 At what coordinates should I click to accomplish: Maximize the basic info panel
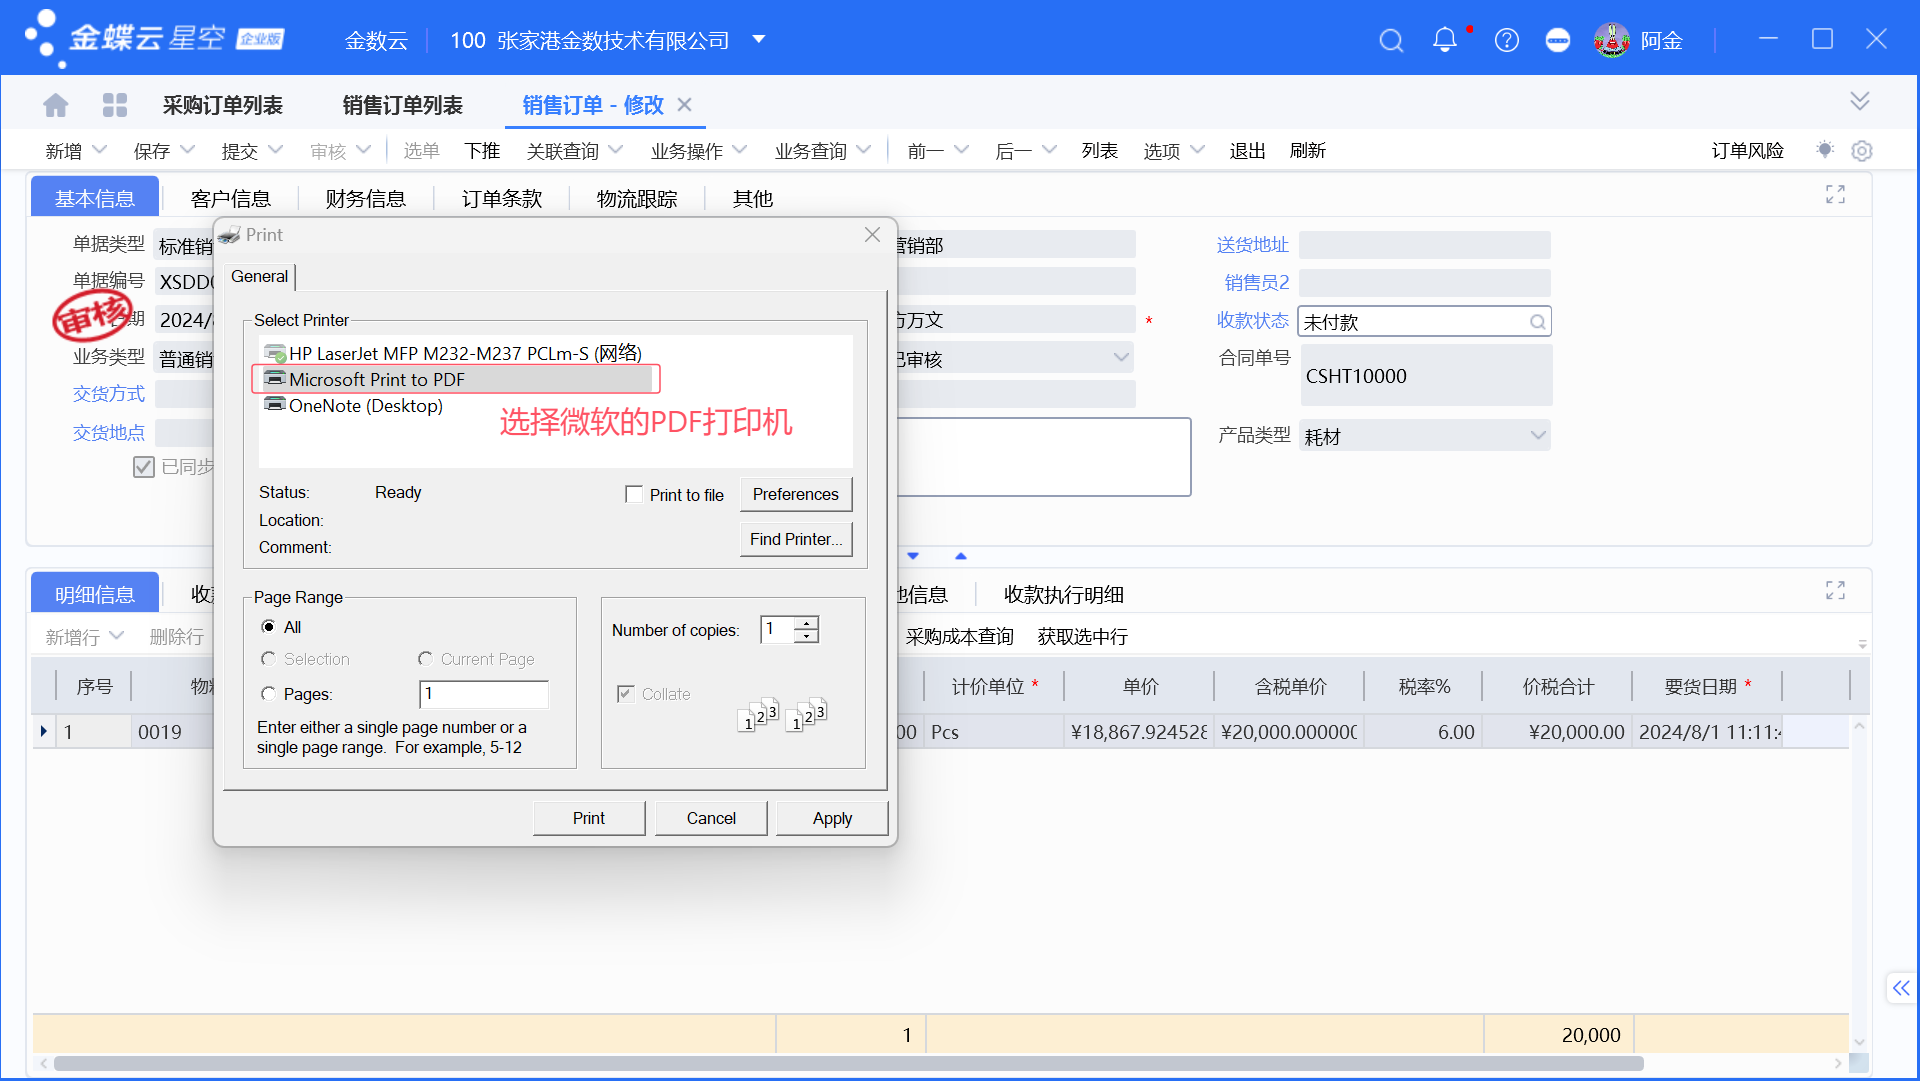1835,195
